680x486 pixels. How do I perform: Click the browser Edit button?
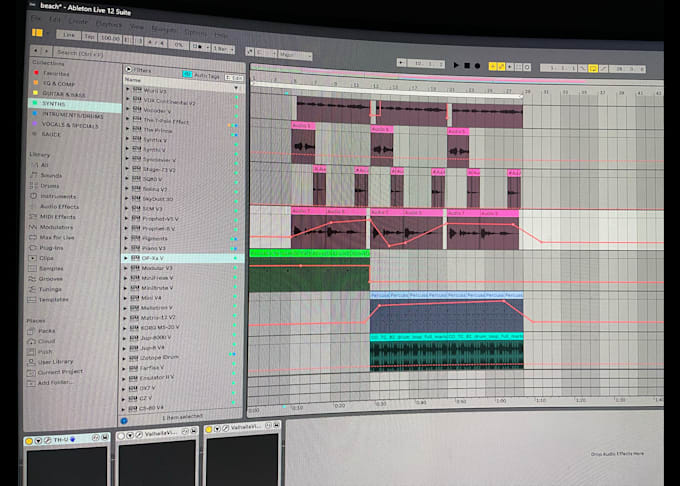234,78
